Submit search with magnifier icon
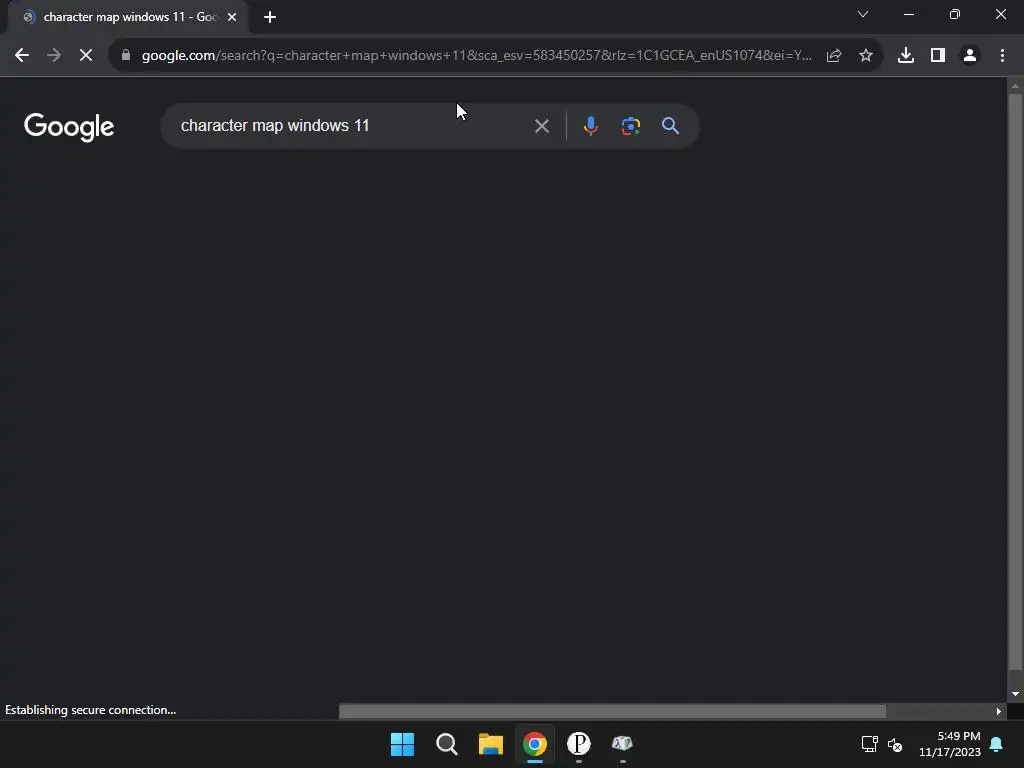The width and height of the screenshot is (1024, 768). pos(671,126)
